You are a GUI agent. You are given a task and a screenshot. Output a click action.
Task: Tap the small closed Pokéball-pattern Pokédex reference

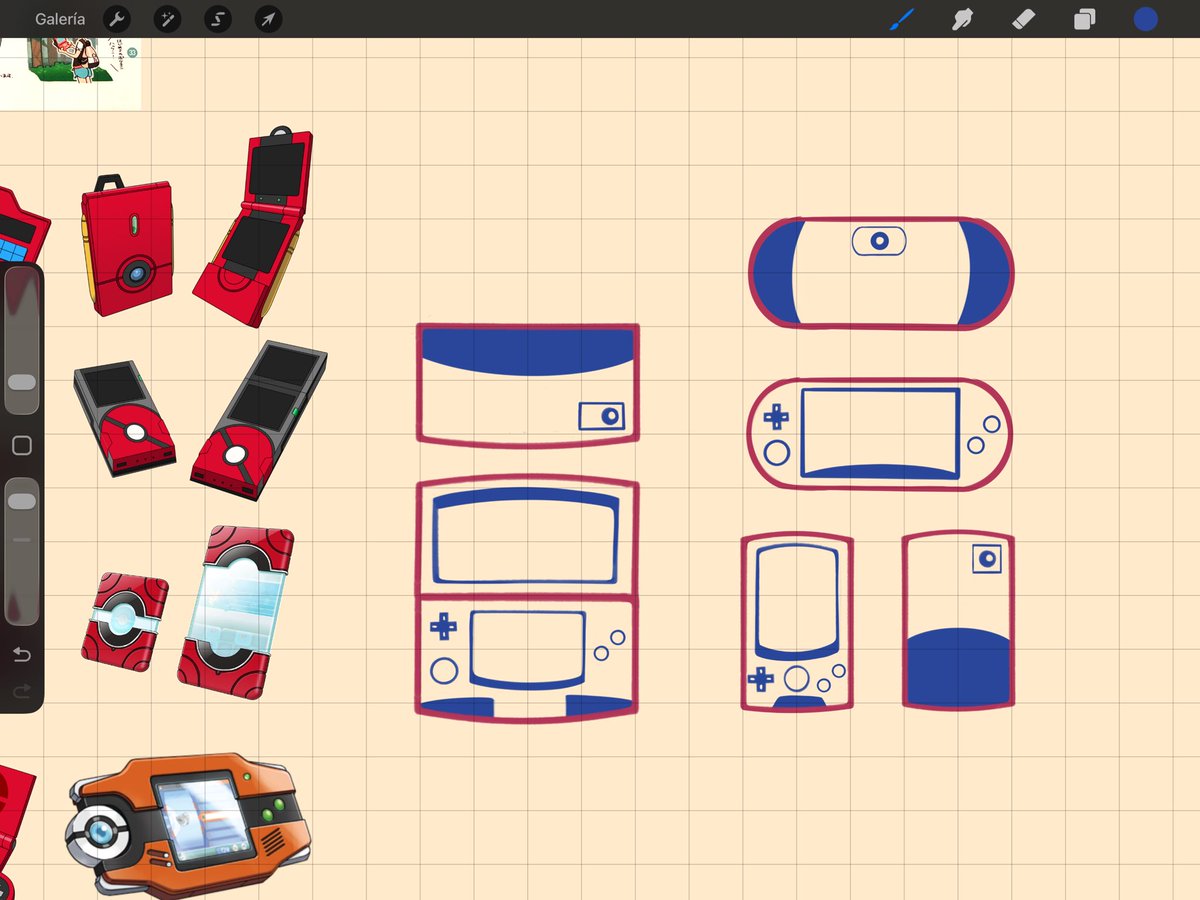click(125, 622)
